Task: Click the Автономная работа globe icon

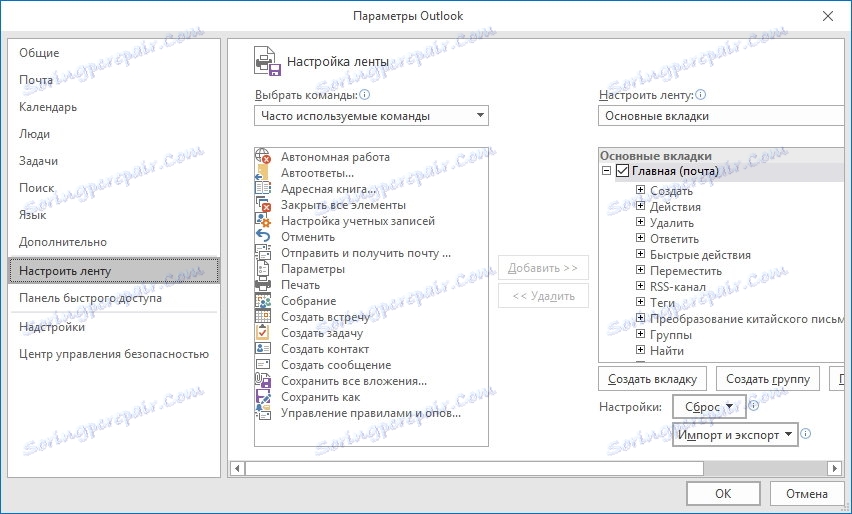Action: coord(263,156)
